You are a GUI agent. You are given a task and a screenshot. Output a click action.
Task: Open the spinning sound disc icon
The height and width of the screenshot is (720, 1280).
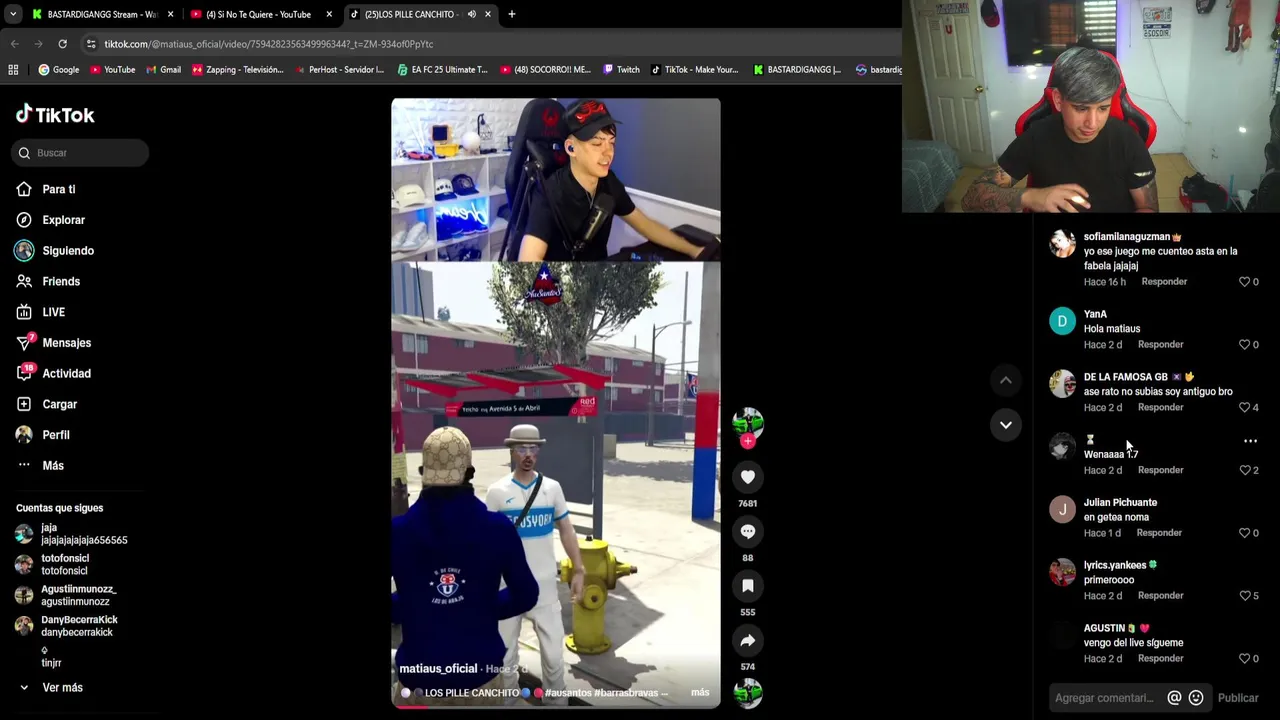point(747,693)
